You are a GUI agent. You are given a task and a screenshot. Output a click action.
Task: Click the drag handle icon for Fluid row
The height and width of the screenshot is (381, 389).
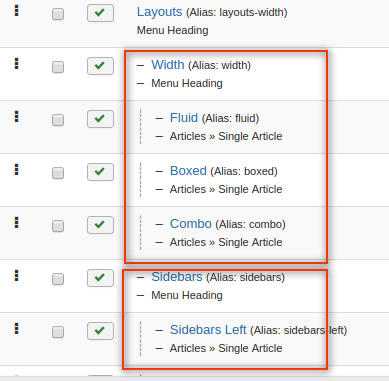[16, 117]
